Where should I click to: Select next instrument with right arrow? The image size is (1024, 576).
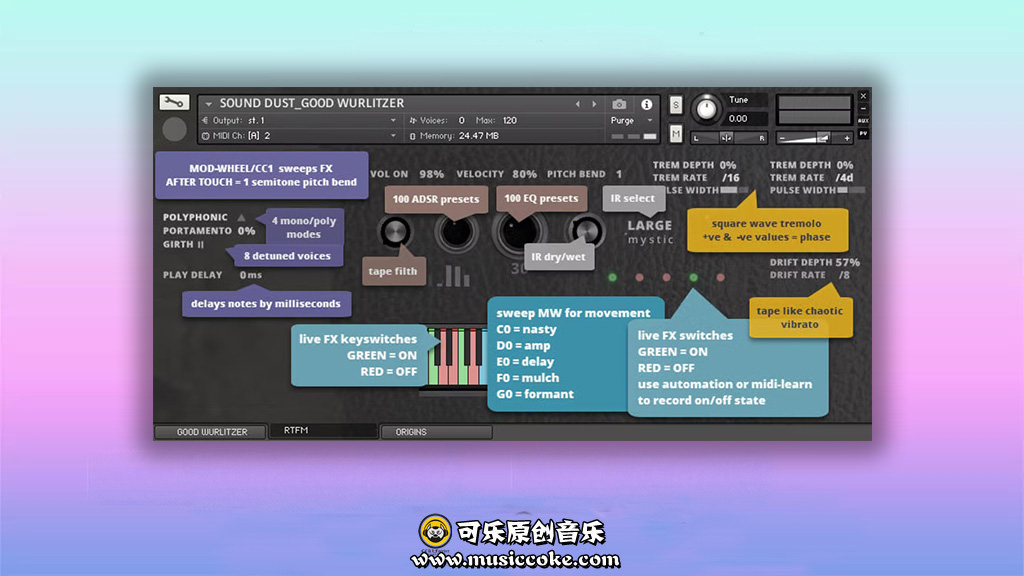[594, 104]
